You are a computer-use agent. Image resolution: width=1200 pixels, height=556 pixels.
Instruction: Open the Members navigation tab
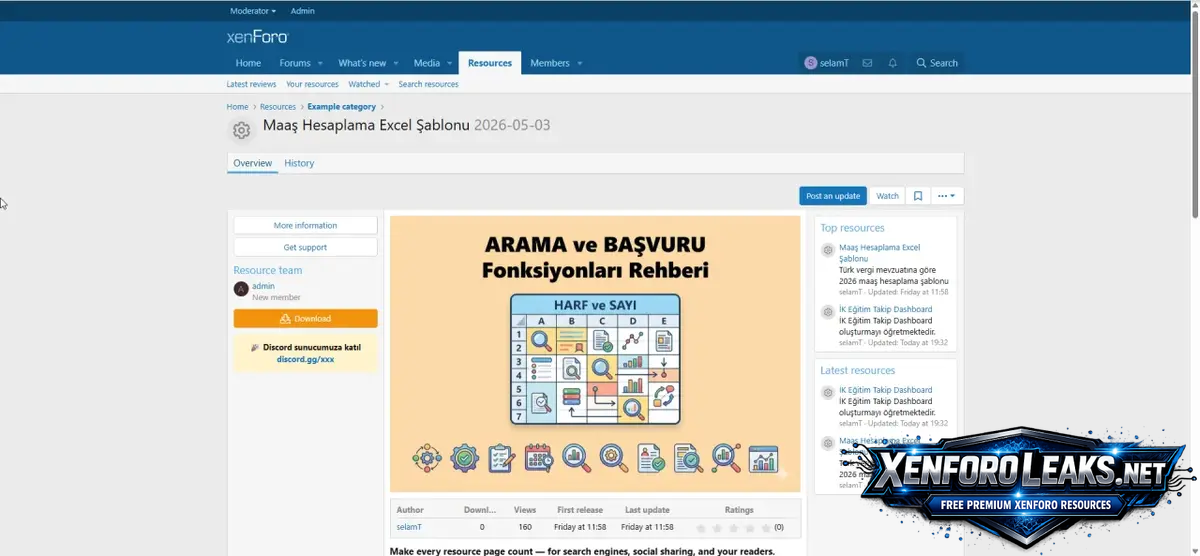[550, 63]
